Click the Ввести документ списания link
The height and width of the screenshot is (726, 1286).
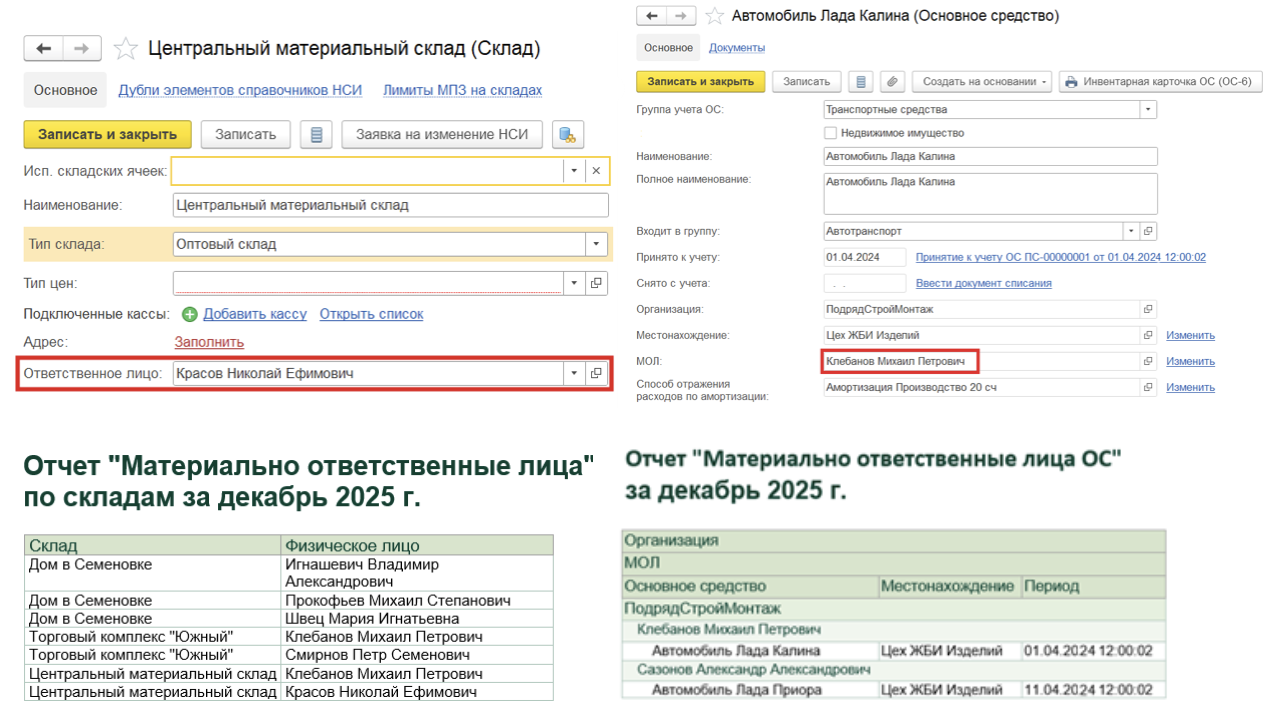[x=983, y=283]
